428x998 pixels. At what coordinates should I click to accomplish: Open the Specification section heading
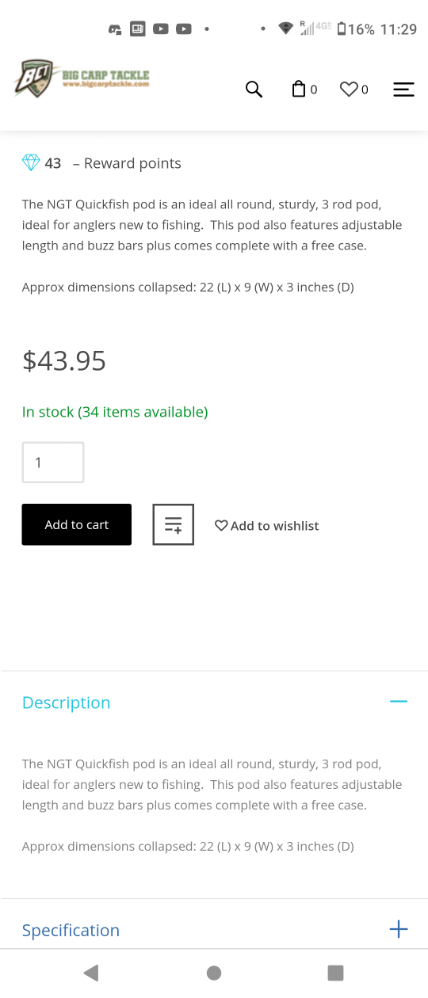71,930
